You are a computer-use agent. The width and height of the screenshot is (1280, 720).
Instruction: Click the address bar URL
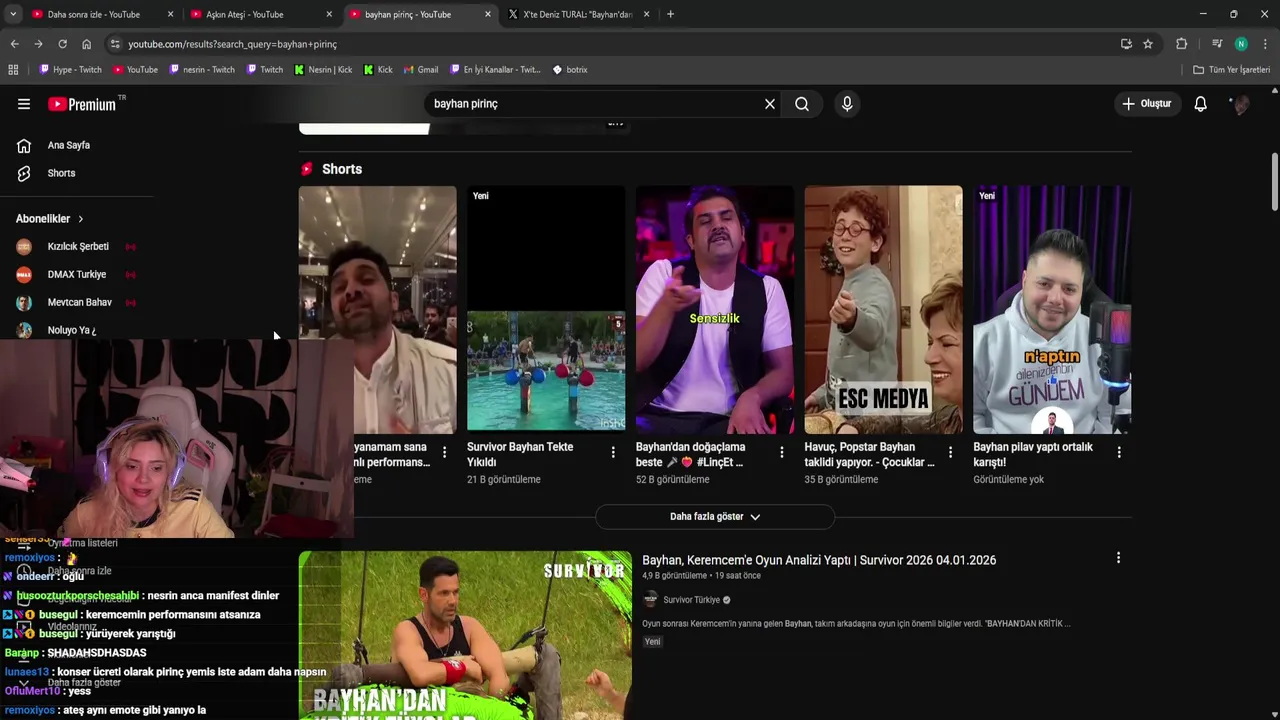pyautogui.click(x=232, y=44)
